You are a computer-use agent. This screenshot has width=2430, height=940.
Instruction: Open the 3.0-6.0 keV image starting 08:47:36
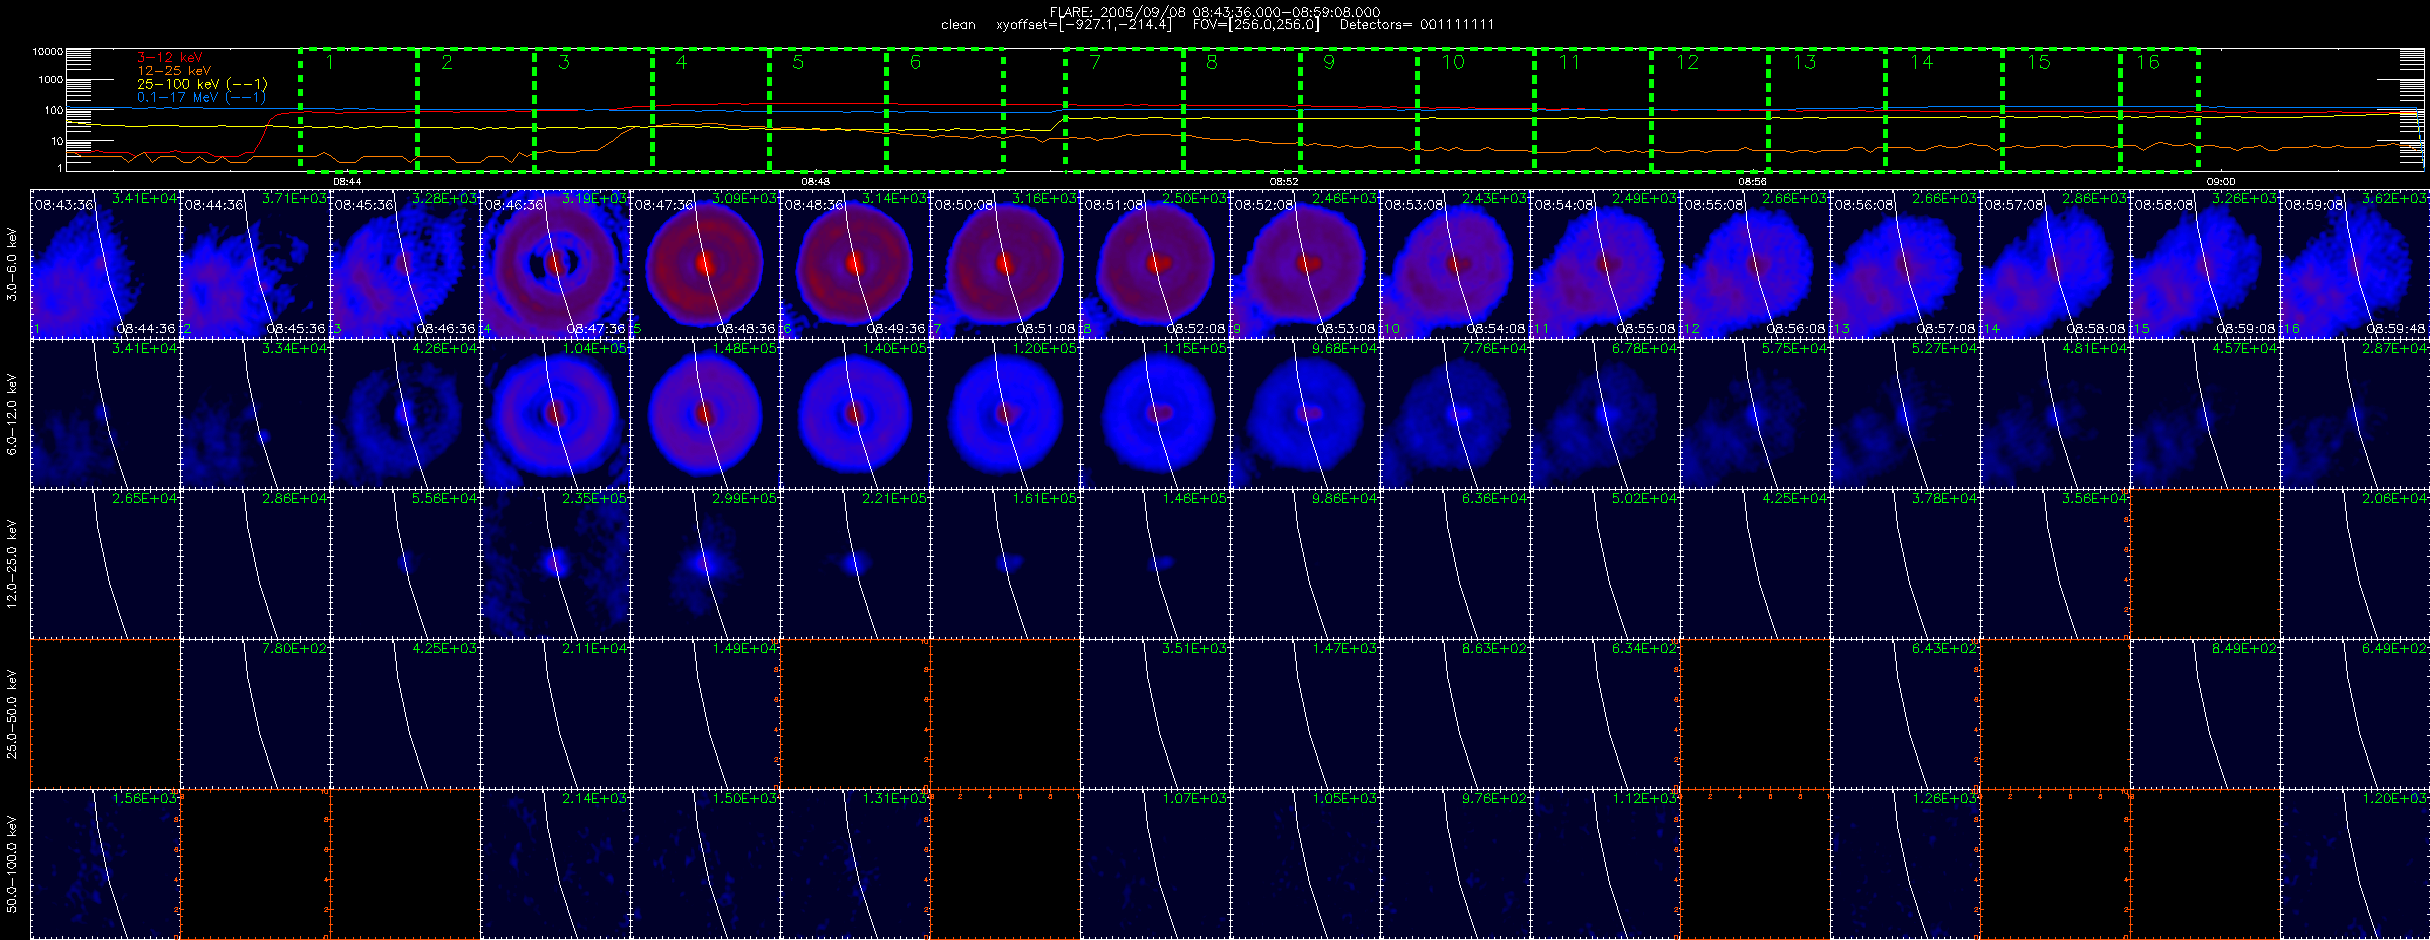coord(705,264)
